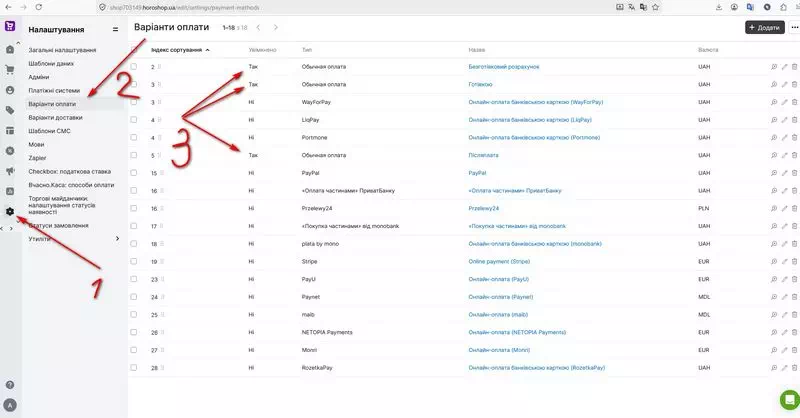Open «Оплата частинами» ПриватБанку link

[515, 190]
